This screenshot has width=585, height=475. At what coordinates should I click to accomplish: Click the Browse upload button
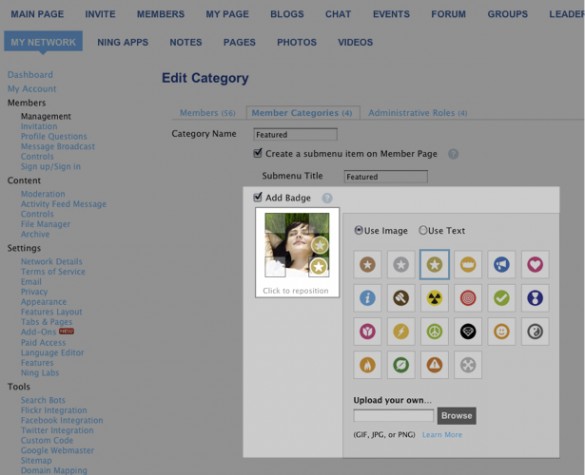(x=457, y=416)
